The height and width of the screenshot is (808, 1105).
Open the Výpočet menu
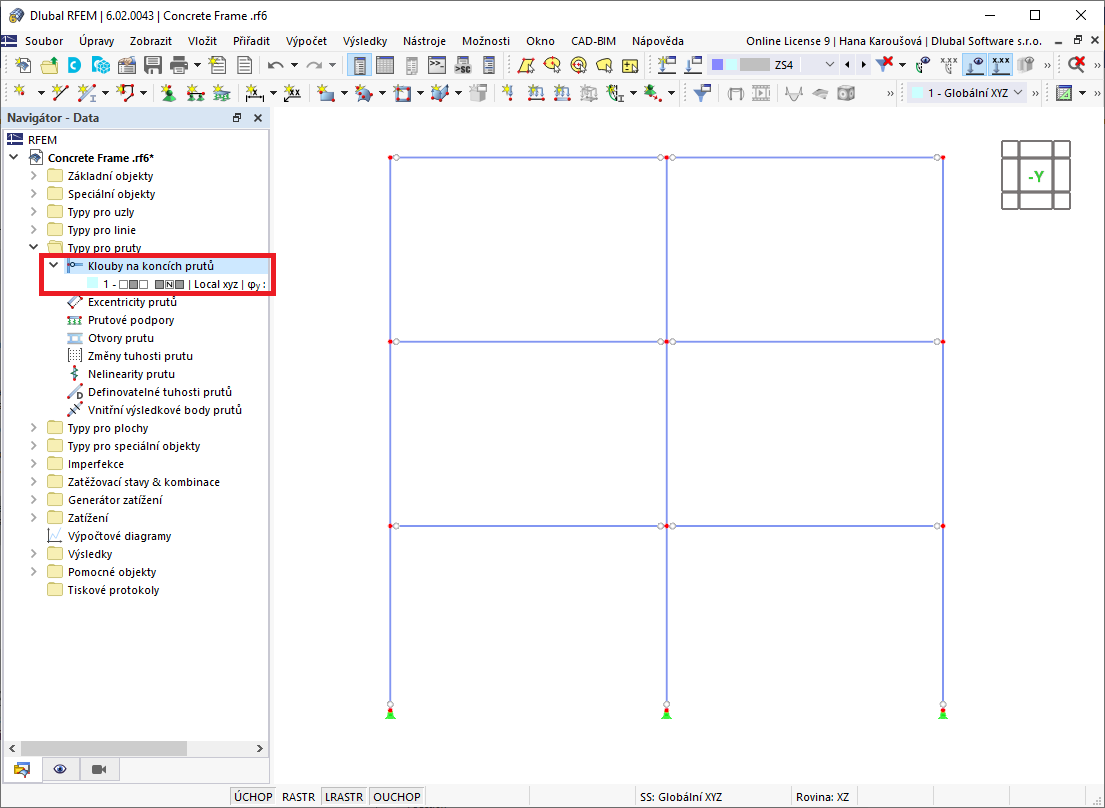coord(306,41)
